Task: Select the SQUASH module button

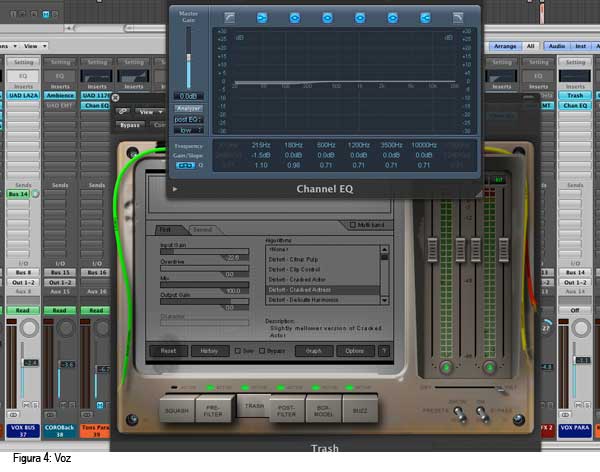Action: click(176, 410)
